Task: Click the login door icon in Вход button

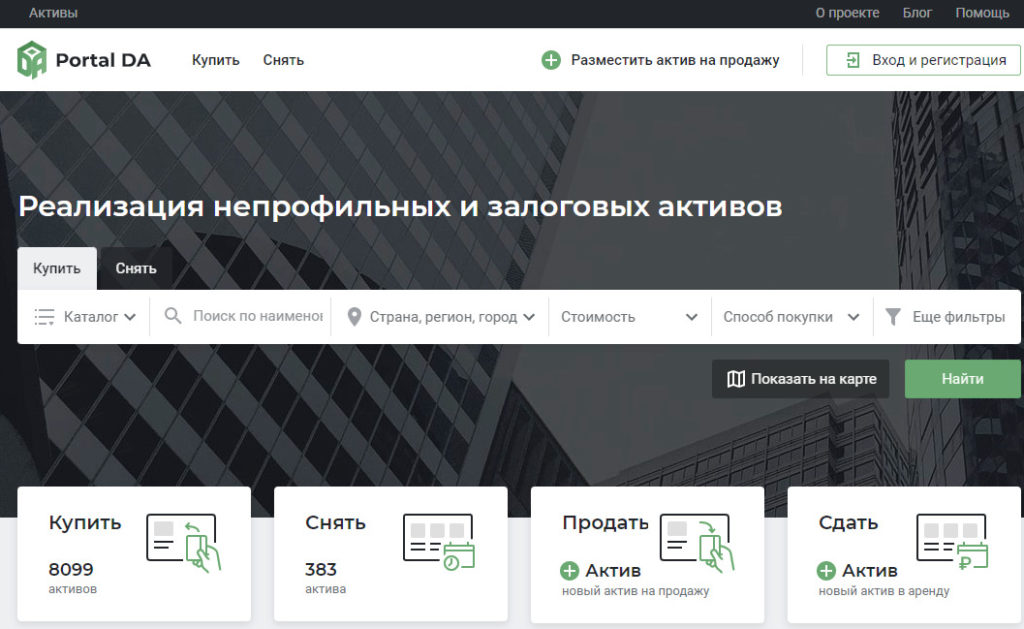Action: [853, 60]
